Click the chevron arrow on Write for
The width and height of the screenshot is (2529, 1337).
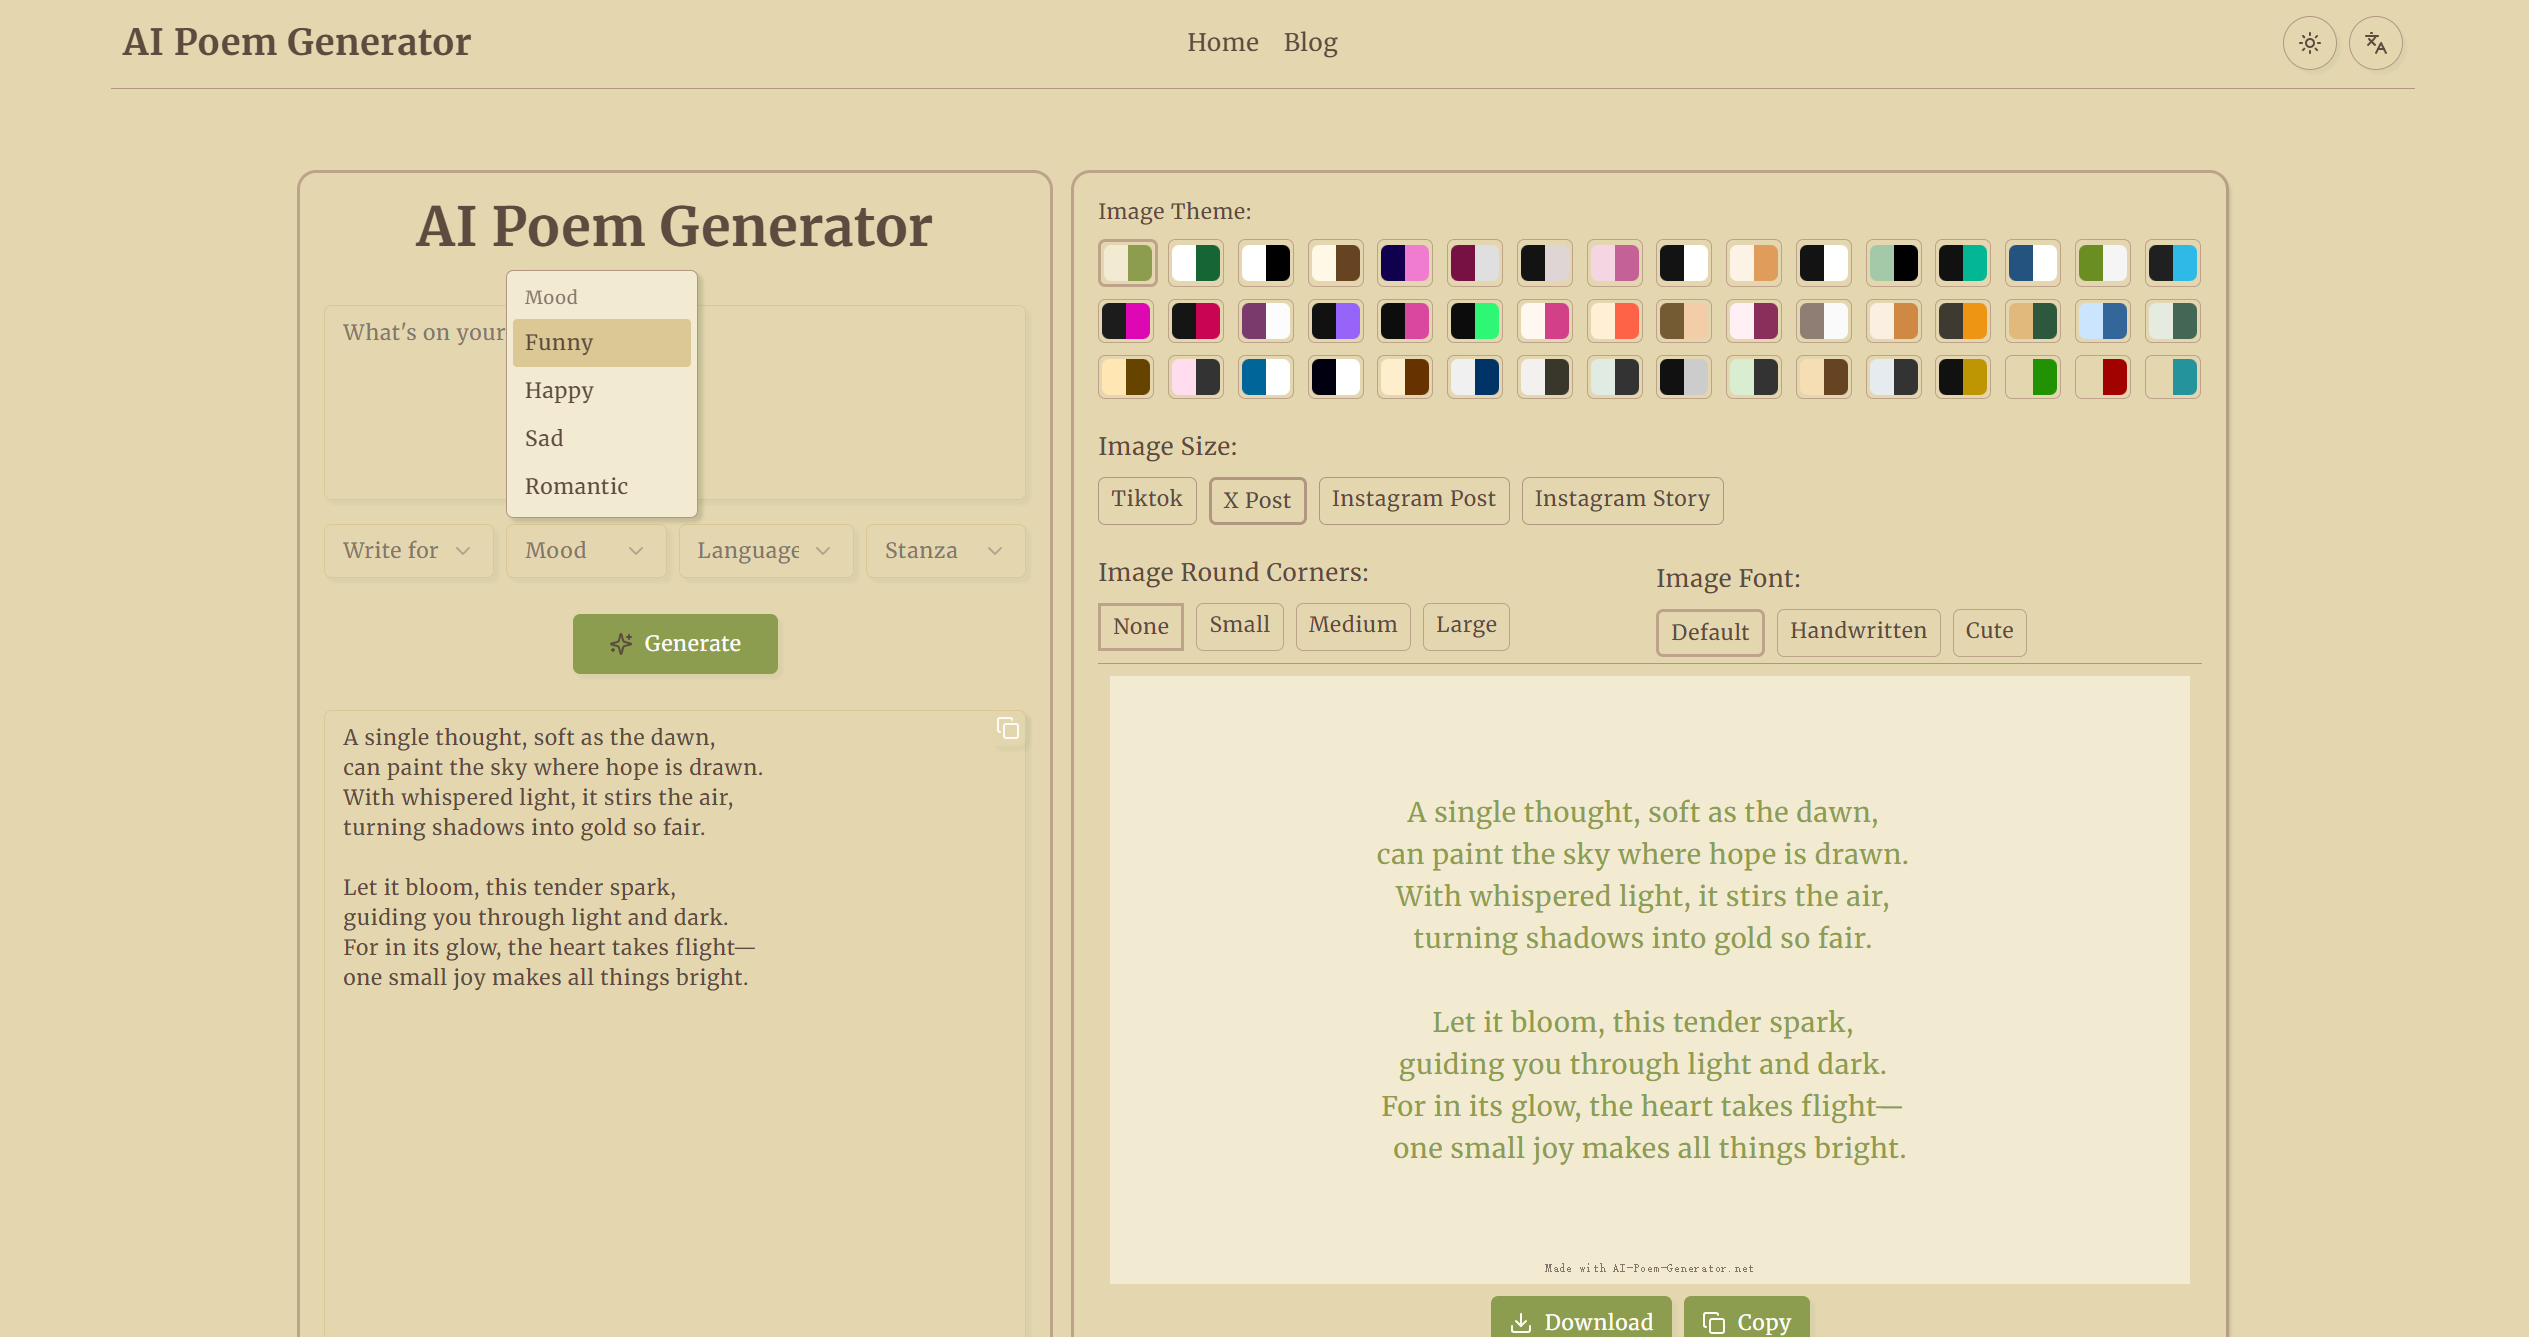463,551
